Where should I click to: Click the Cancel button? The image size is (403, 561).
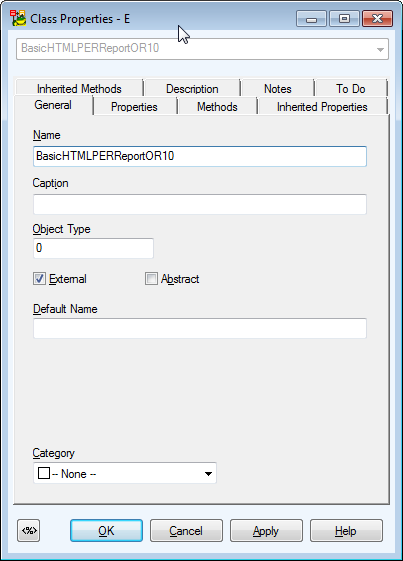point(186,531)
